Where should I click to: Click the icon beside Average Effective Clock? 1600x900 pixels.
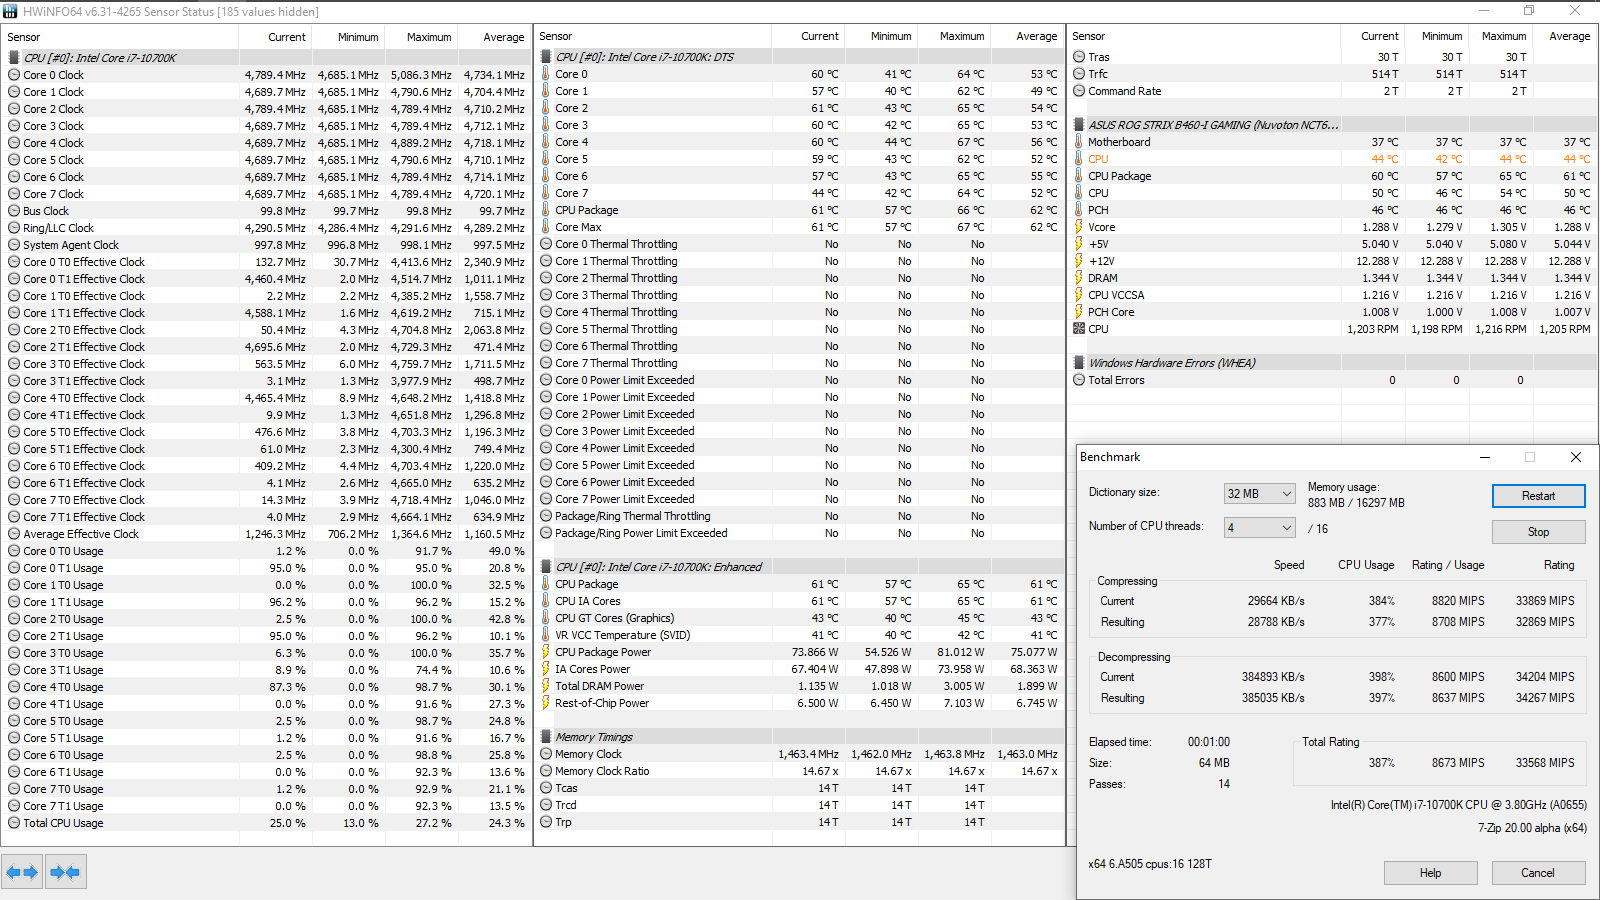14,534
